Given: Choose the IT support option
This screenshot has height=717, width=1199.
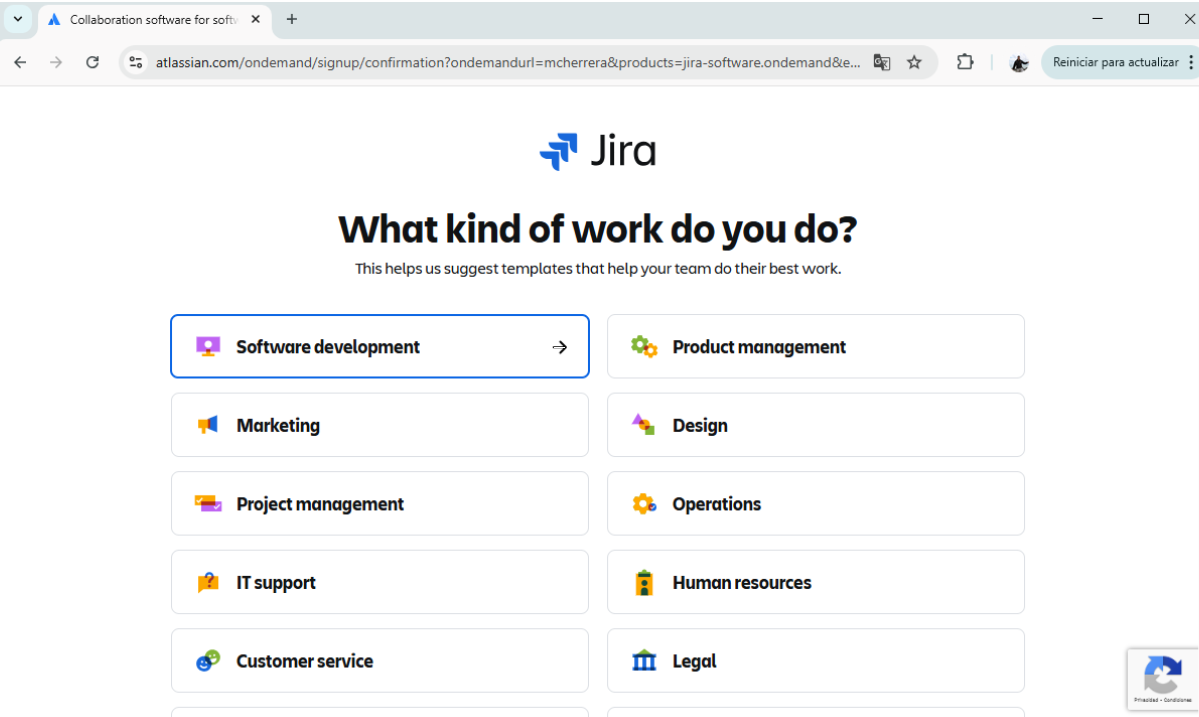Looking at the screenshot, I should tap(276, 583).
